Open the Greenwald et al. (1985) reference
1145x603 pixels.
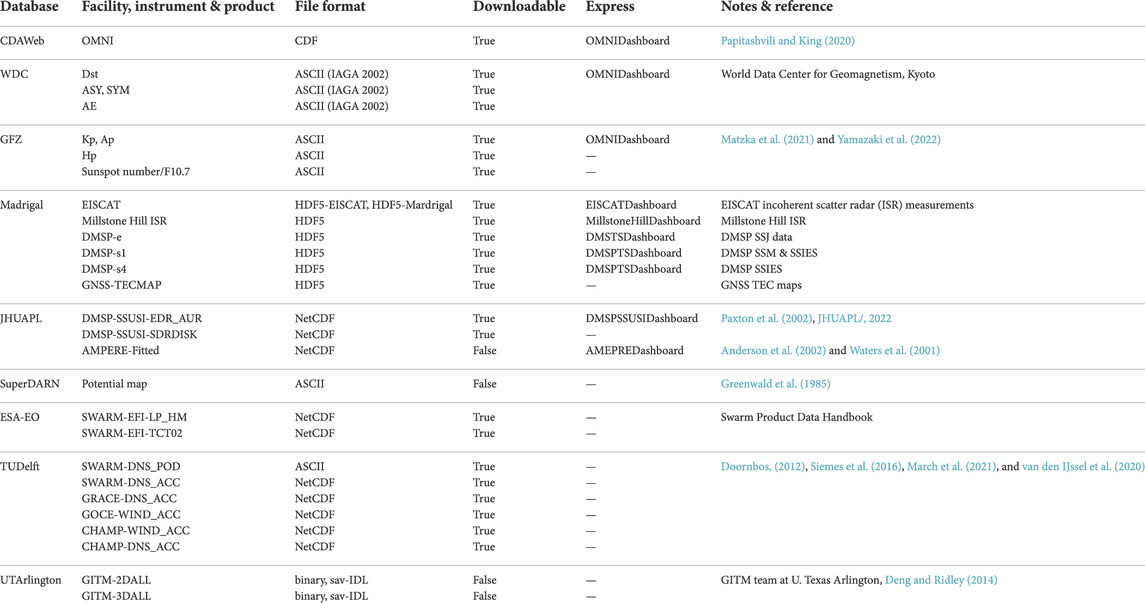click(776, 384)
